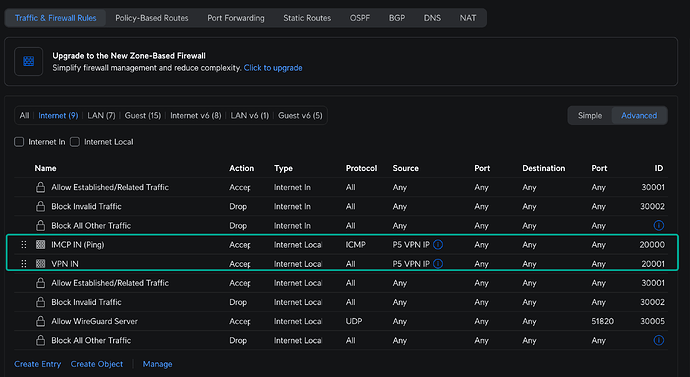The height and width of the screenshot is (377, 690).
Task: Click info icon beside P5 VPN IP in ICMP row
Action: pos(438,245)
